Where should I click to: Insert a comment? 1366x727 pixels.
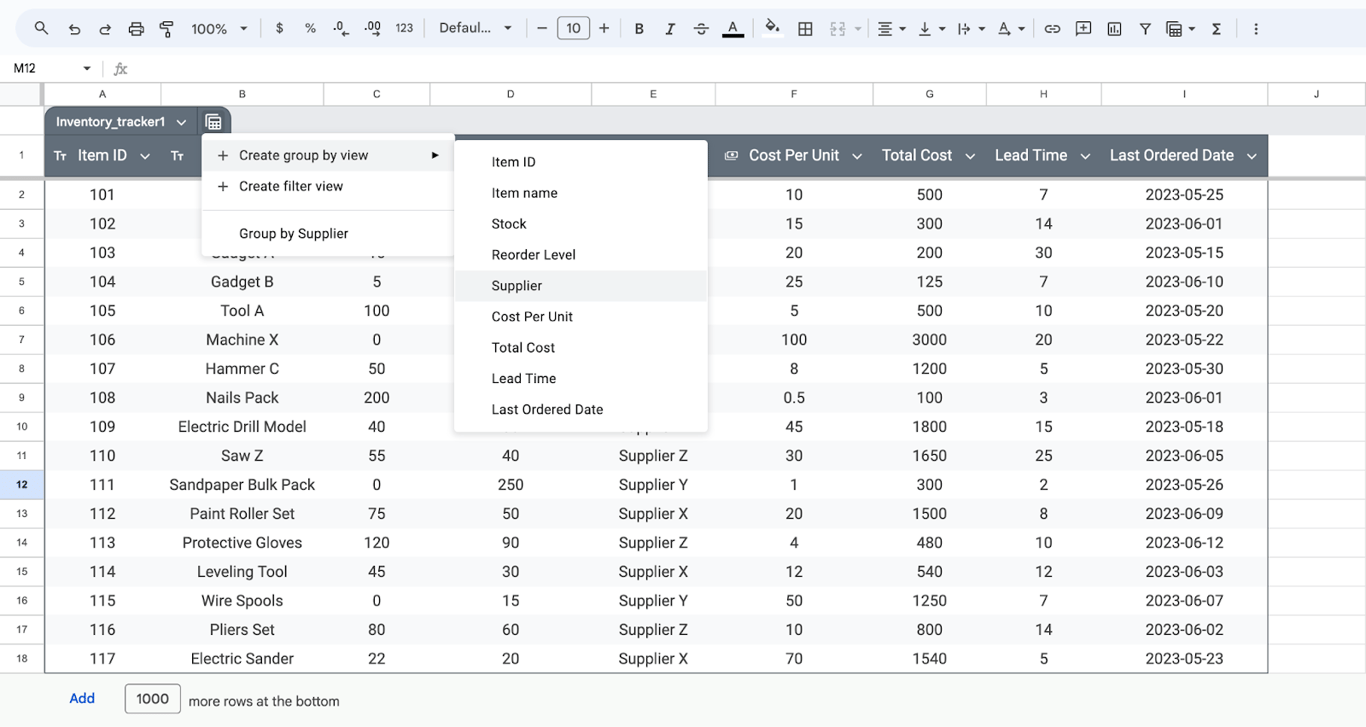pyautogui.click(x=1083, y=29)
